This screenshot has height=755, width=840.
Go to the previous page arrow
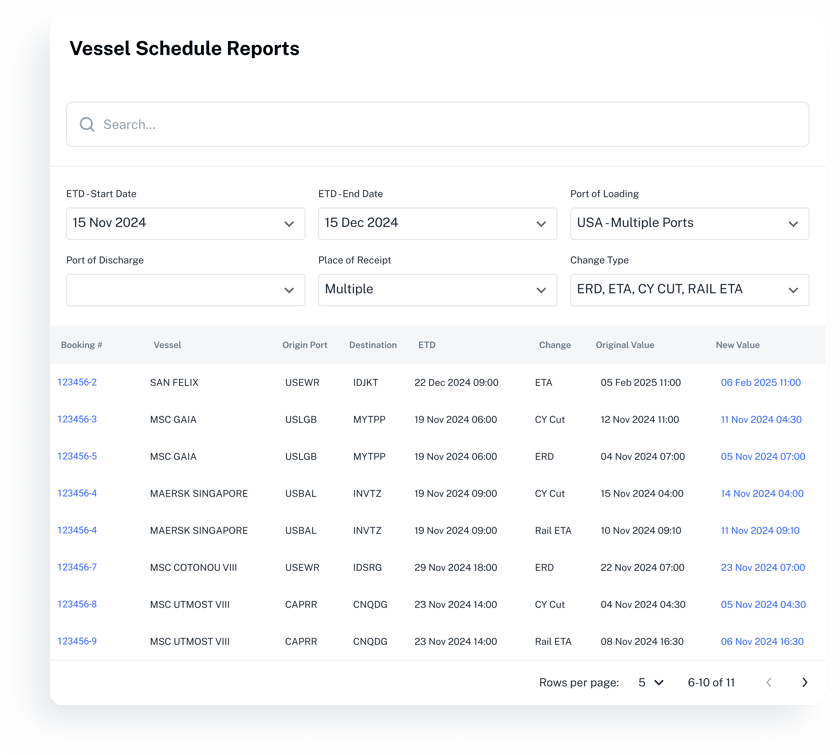tap(769, 683)
